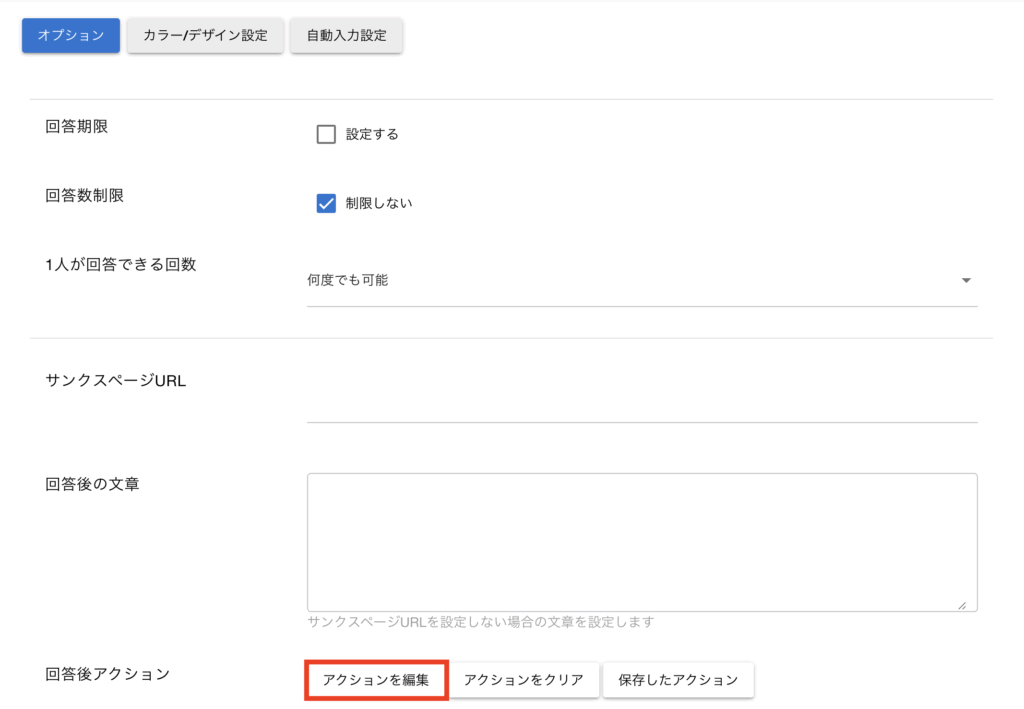The width and height of the screenshot is (1024, 709).
Task: Expand dropdown arrow for 1人が回答できる回数
Action: coord(966,281)
